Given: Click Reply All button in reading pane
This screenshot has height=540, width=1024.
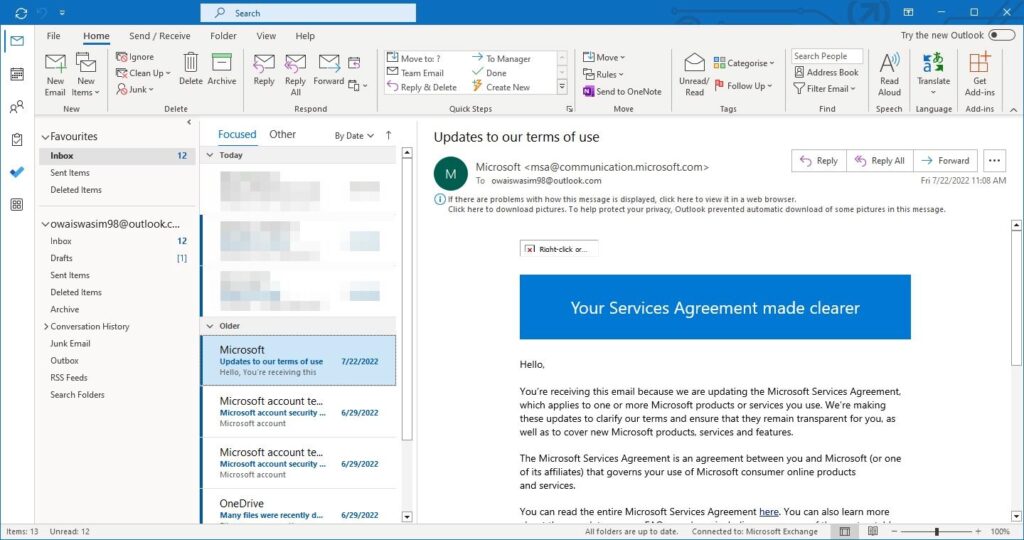Looking at the screenshot, I should [x=879, y=161].
